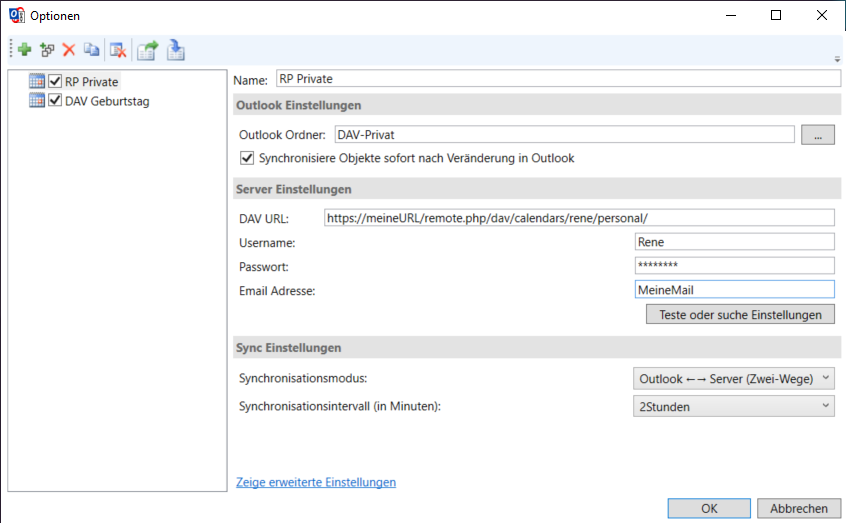Click into the DAV URL field
846x523 pixels.
pyautogui.click(x=579, y=217)
